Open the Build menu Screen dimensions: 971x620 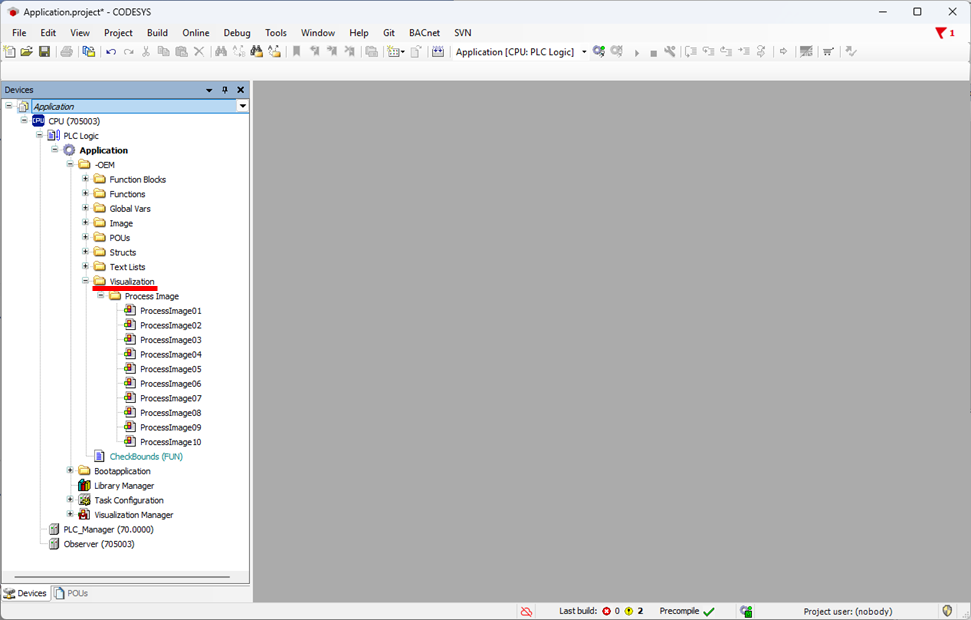click(157, 33)
